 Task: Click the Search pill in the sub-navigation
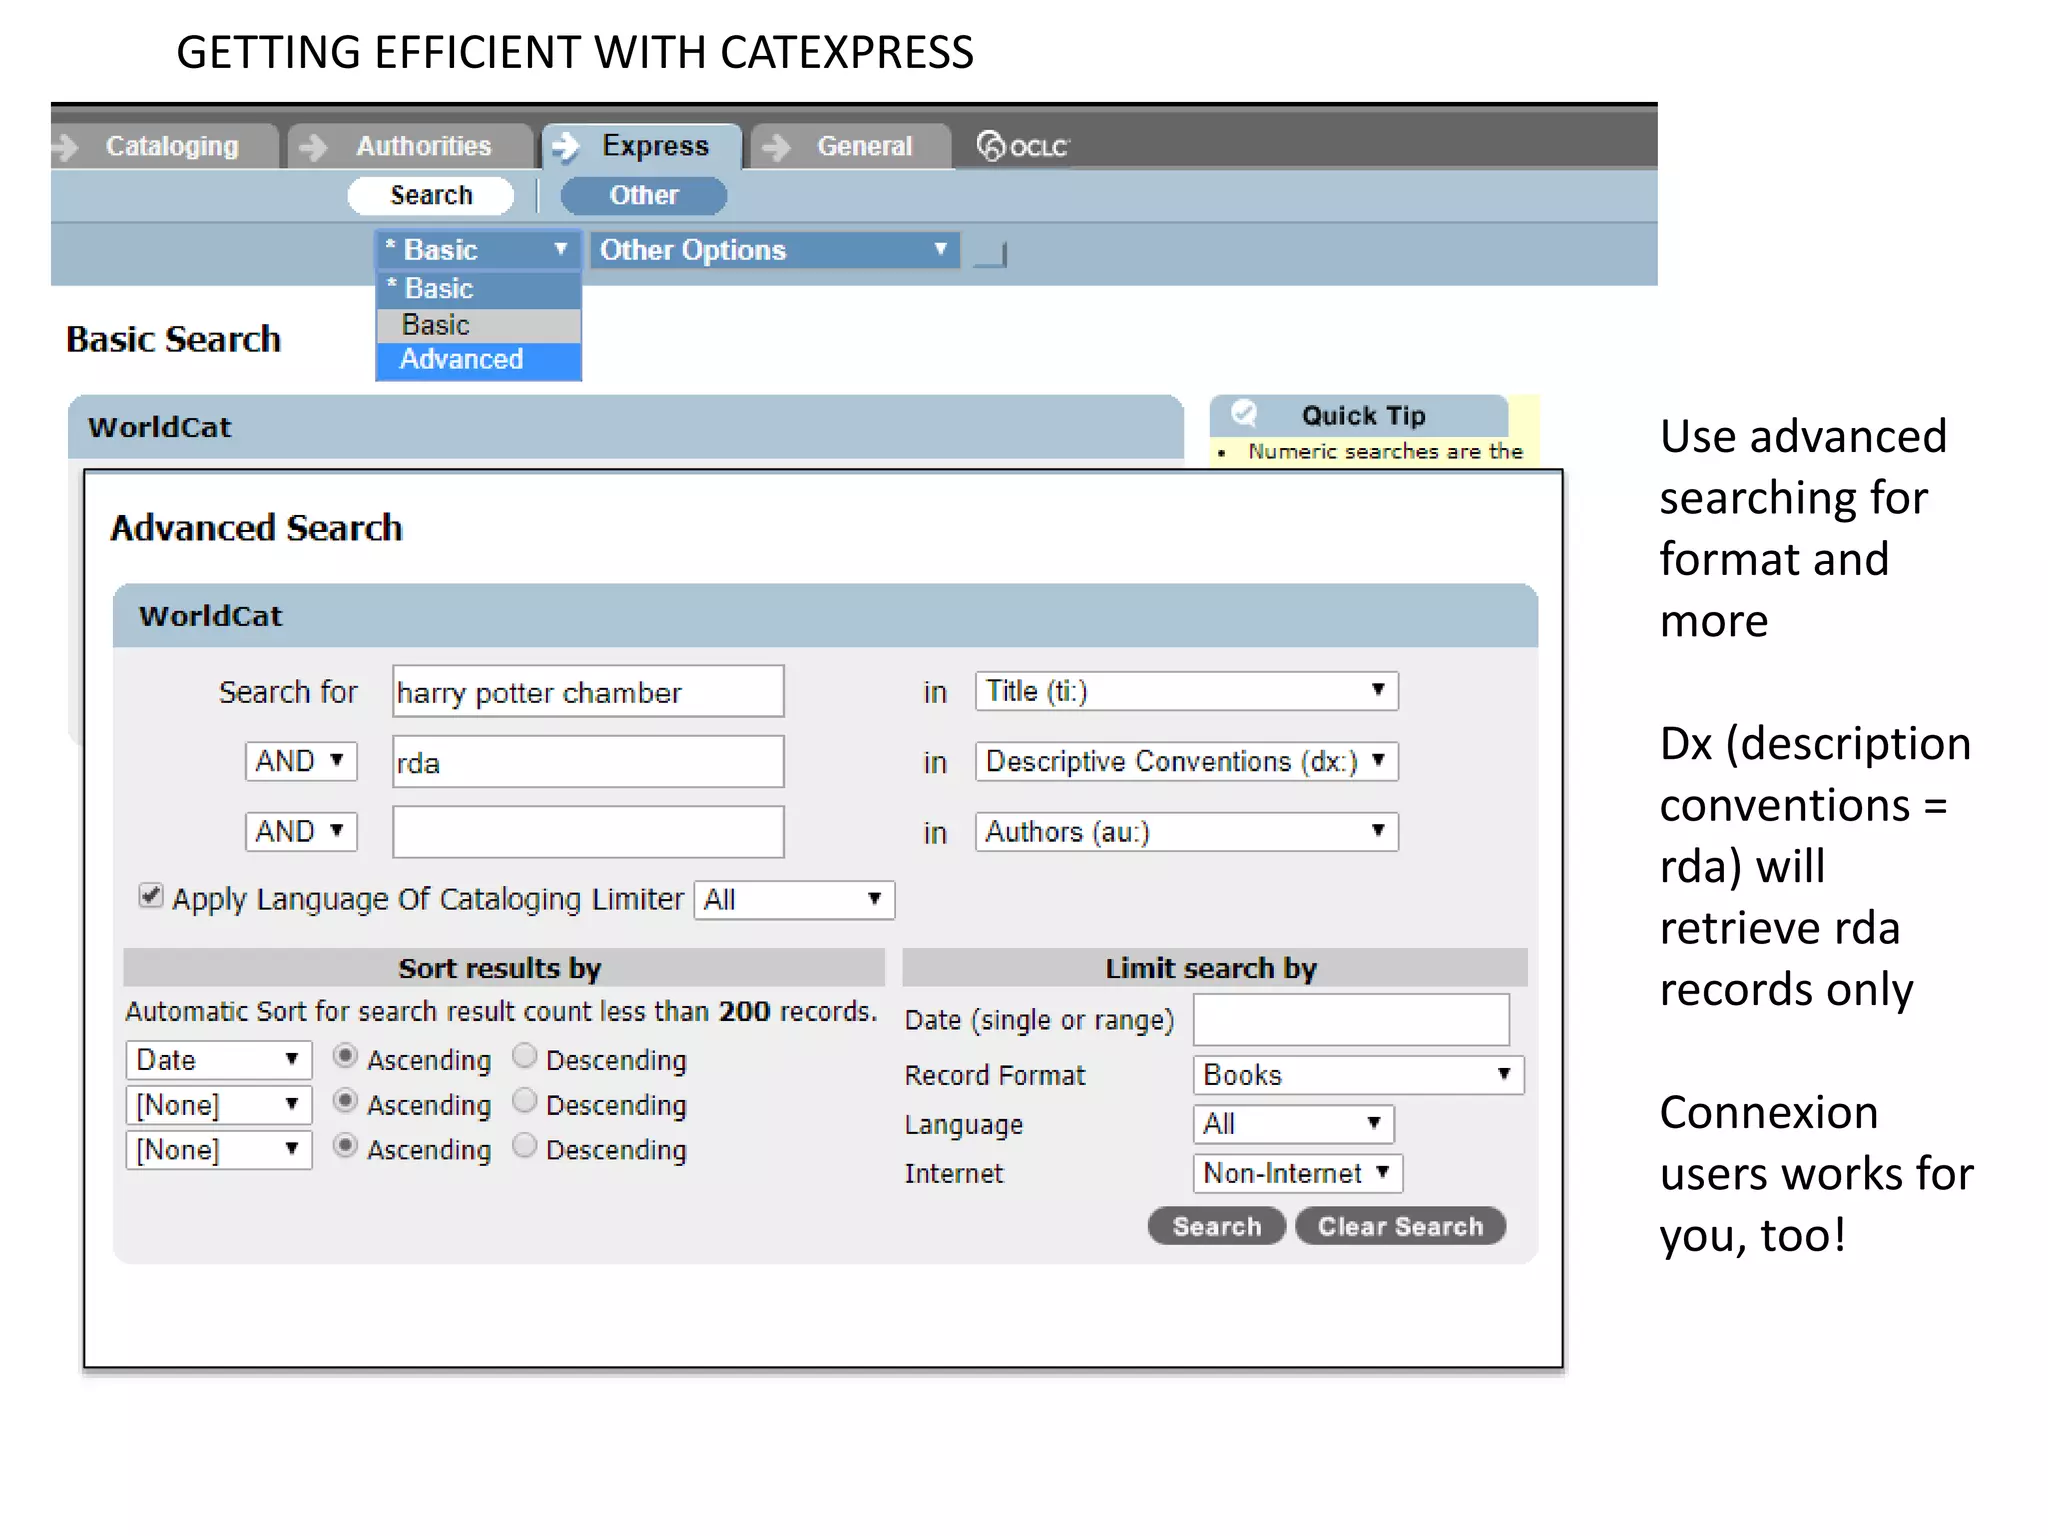431,195
